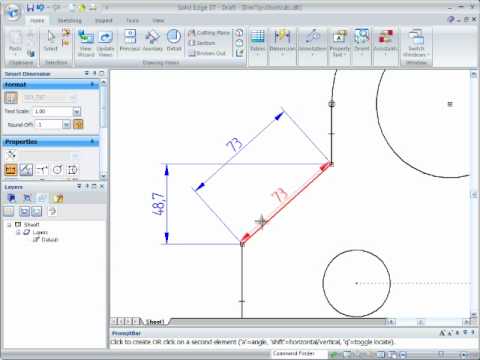Click the dimension style icon in Format
The height and width of the screenshot is (360, 480).
(x=11, y=98)
